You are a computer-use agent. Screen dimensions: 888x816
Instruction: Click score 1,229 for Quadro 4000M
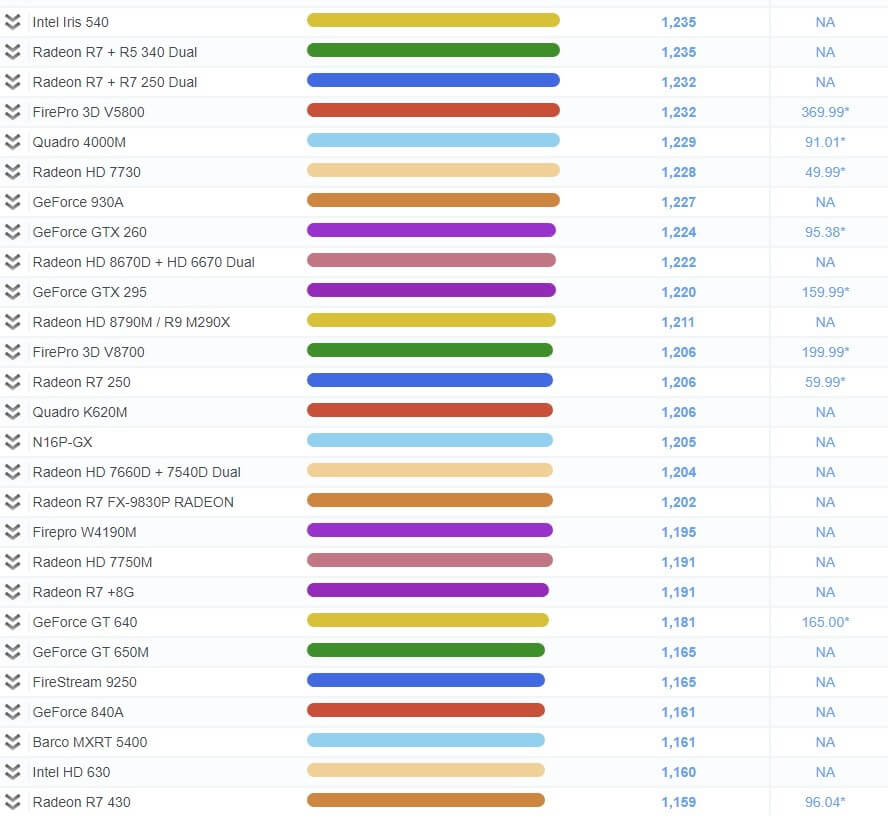(678, 142)
